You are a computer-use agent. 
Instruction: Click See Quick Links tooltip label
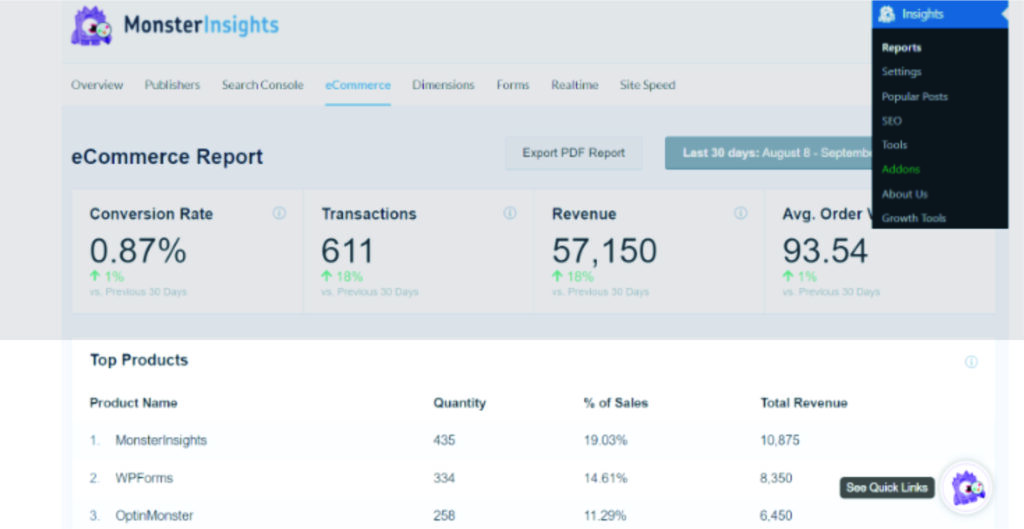point(887,487)
